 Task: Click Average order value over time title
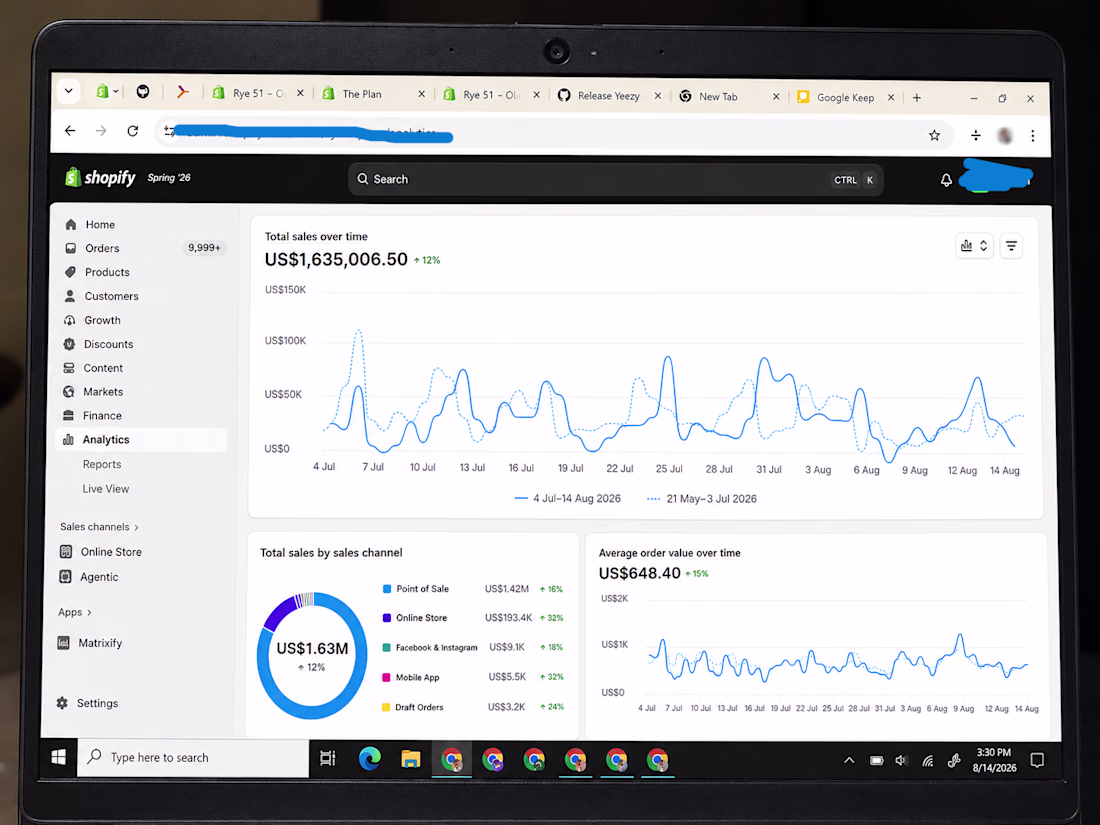[x=669, y=553]
